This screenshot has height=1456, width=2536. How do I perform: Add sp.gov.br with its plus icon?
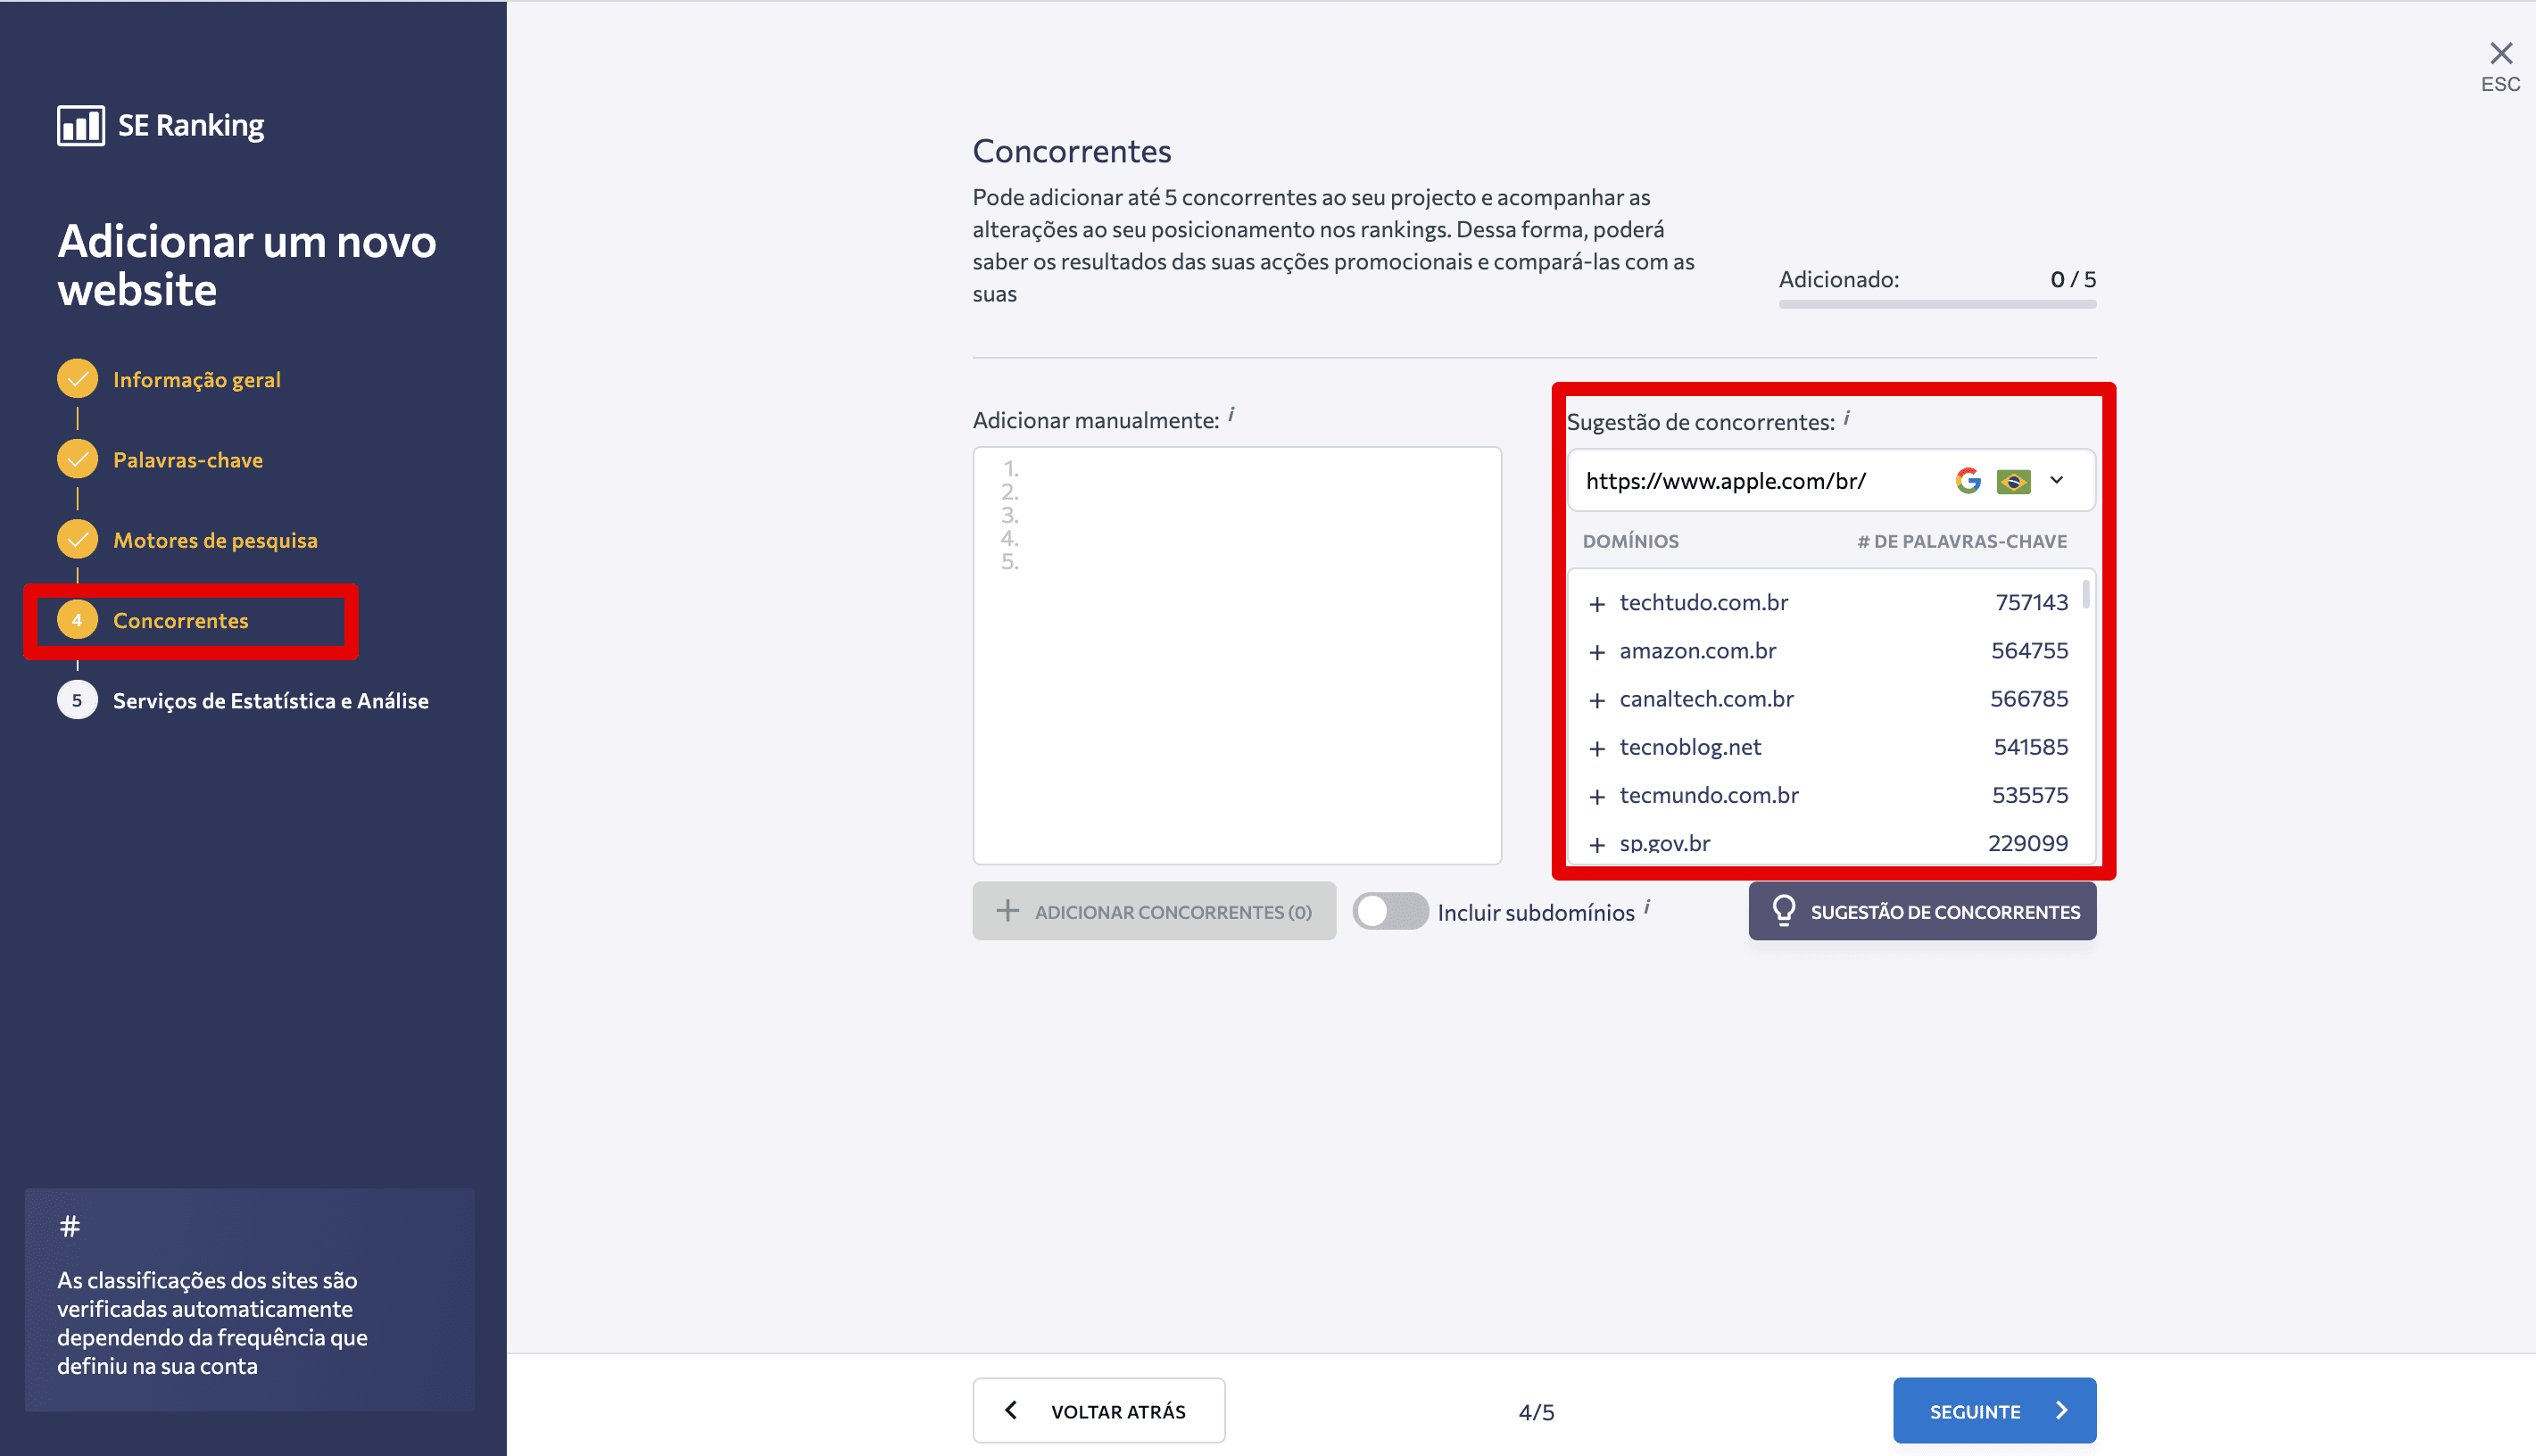1597,845
